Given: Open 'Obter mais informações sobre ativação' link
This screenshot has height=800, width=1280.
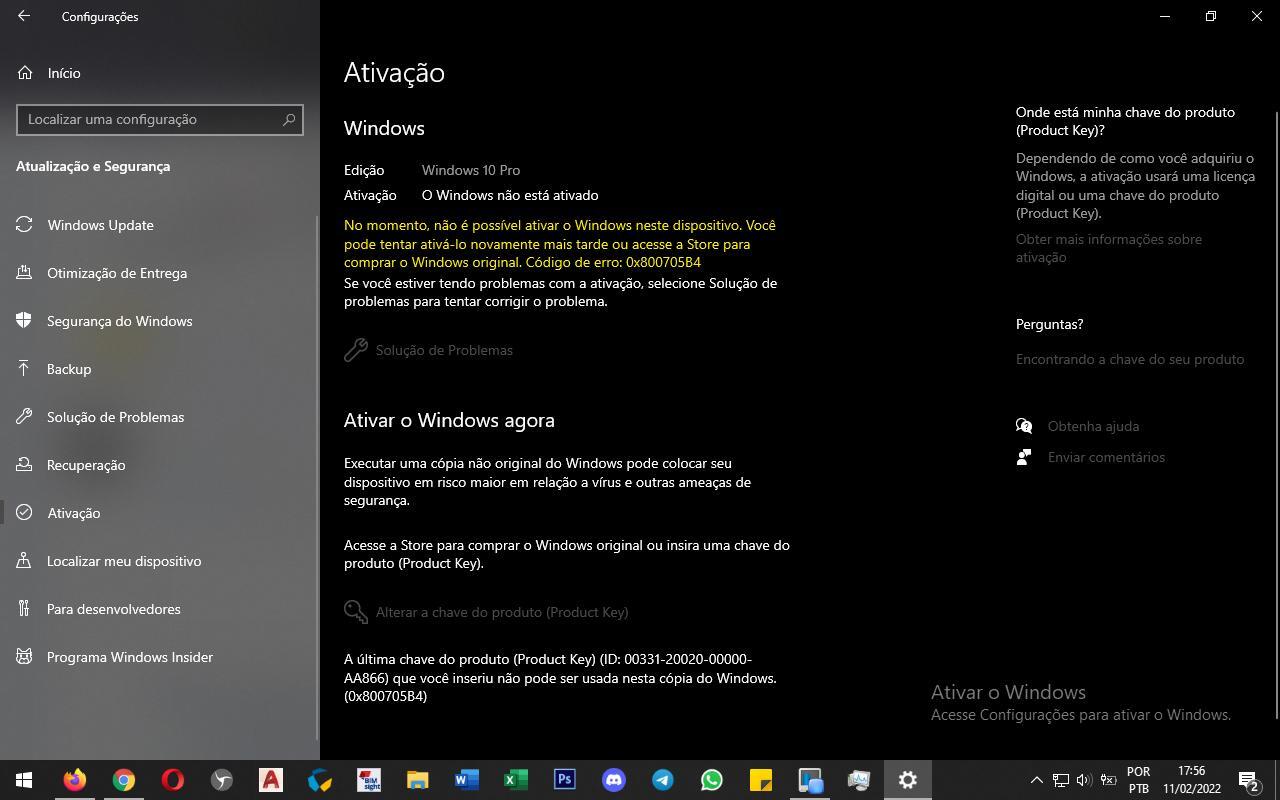Looking at the screenshot, I should pyautogui.click(x=1109, y=248).
